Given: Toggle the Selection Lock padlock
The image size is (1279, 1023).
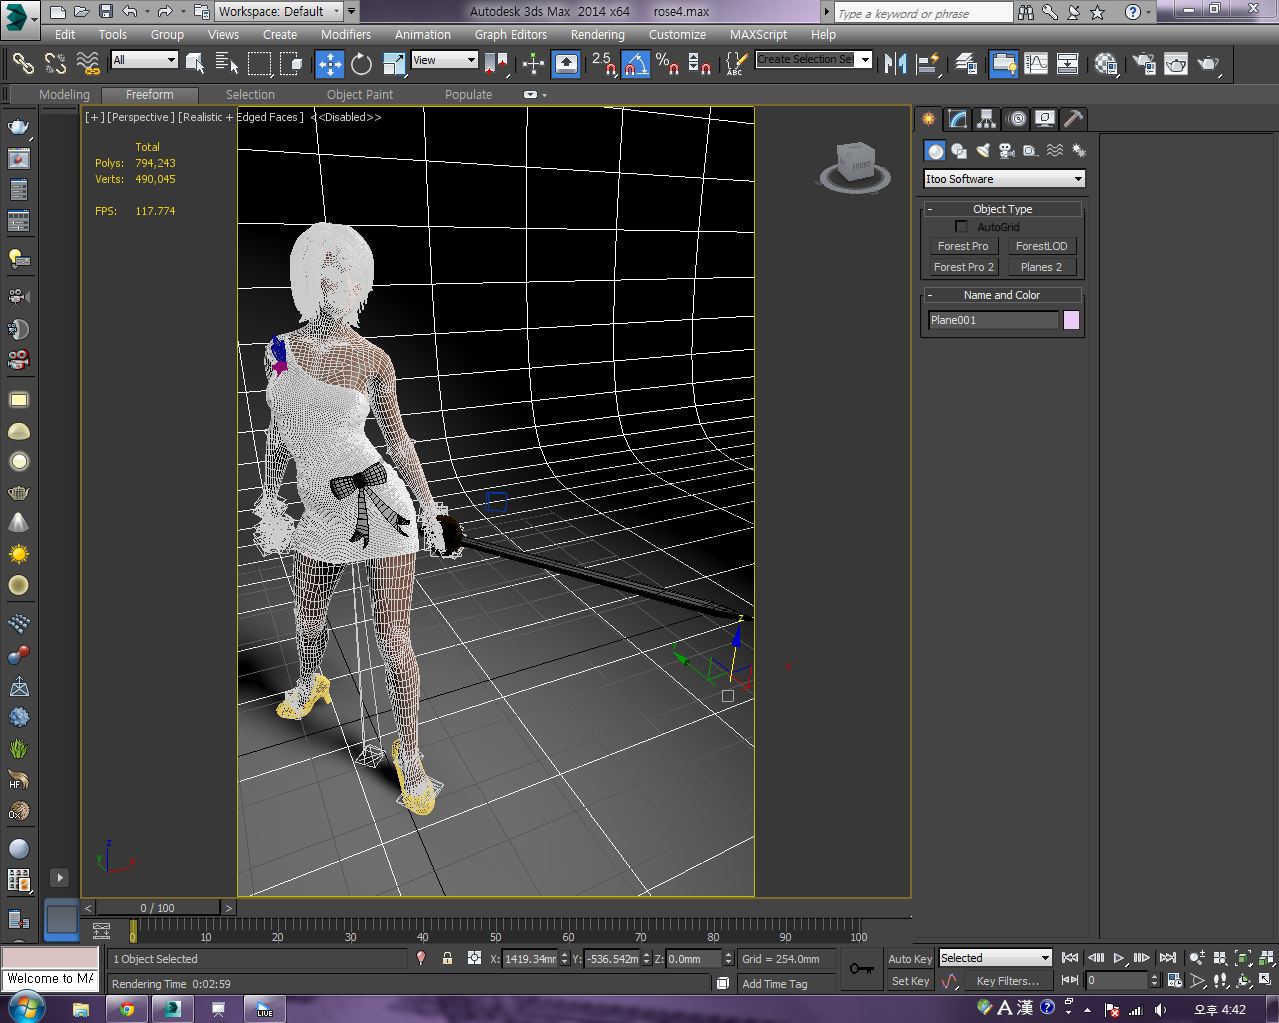Looking at the screenshot, I should [447, 958].
